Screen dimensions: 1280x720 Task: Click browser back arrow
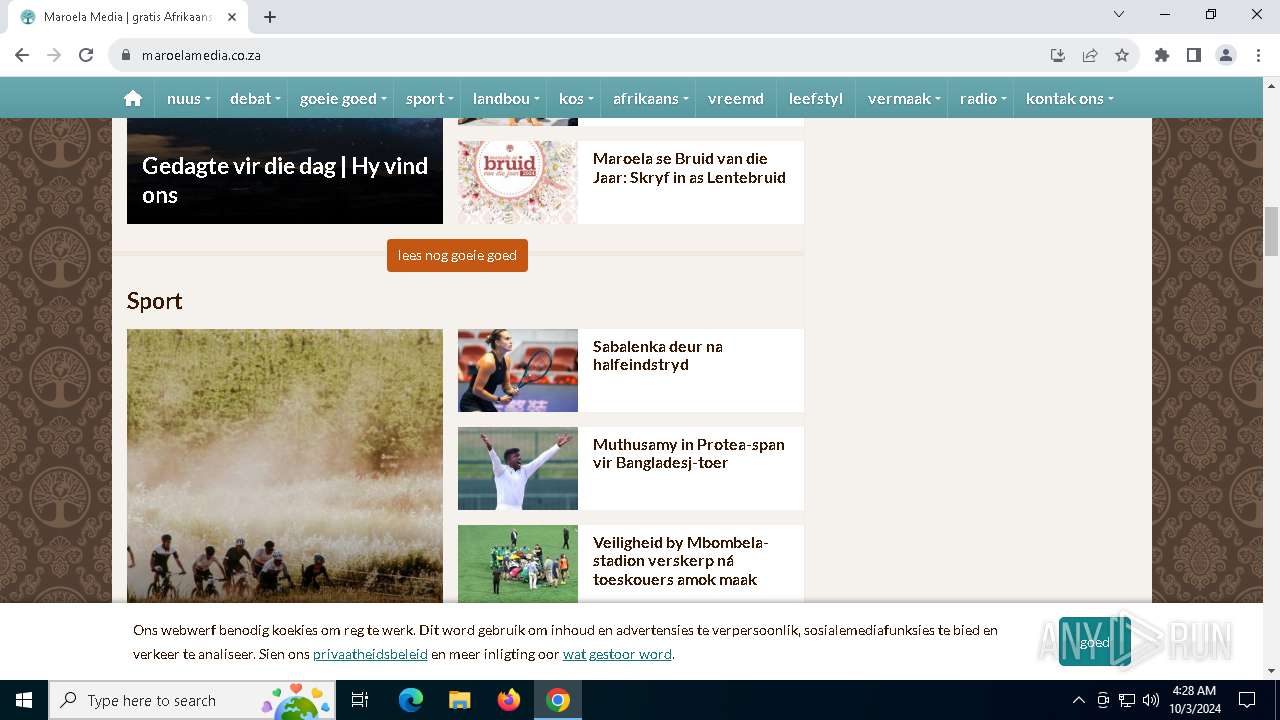[22, 55]
